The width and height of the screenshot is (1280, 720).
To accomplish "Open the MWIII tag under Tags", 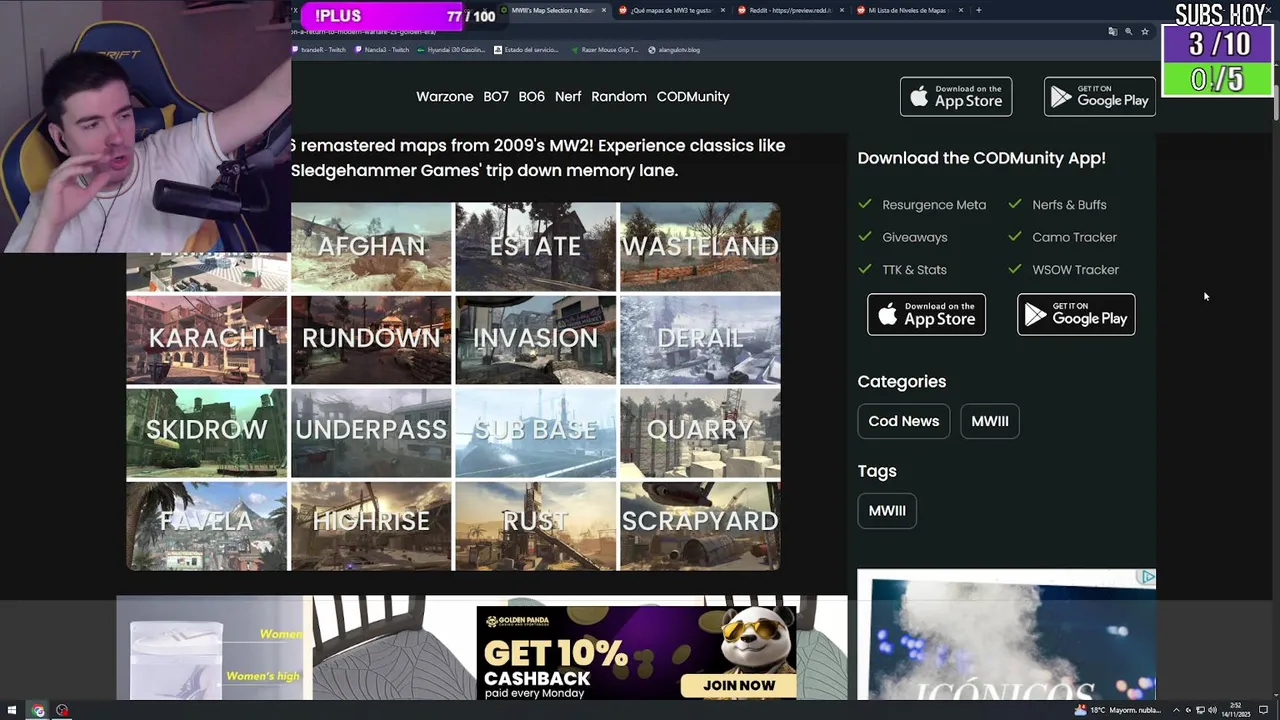I will point(887,511).
